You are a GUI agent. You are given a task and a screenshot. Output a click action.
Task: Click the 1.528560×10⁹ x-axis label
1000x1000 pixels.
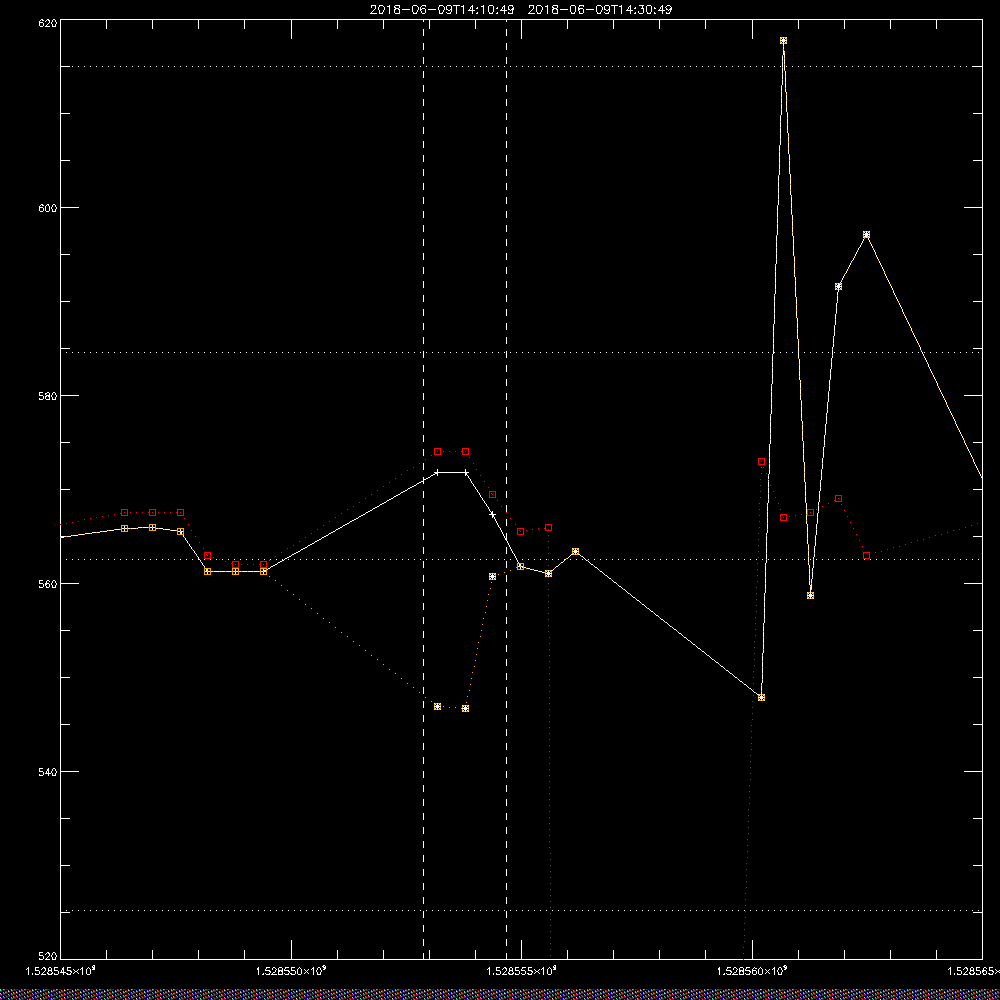coord(753,971)
